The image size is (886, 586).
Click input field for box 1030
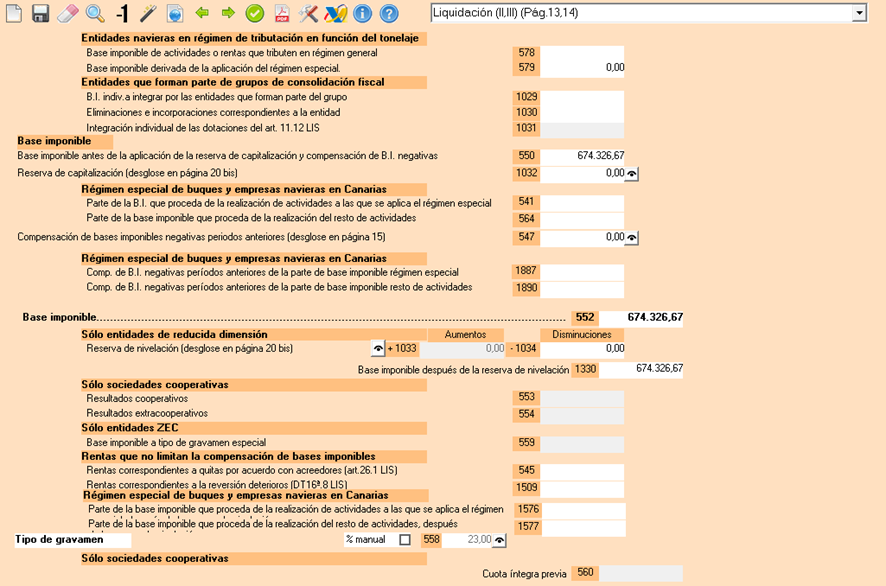582,112
